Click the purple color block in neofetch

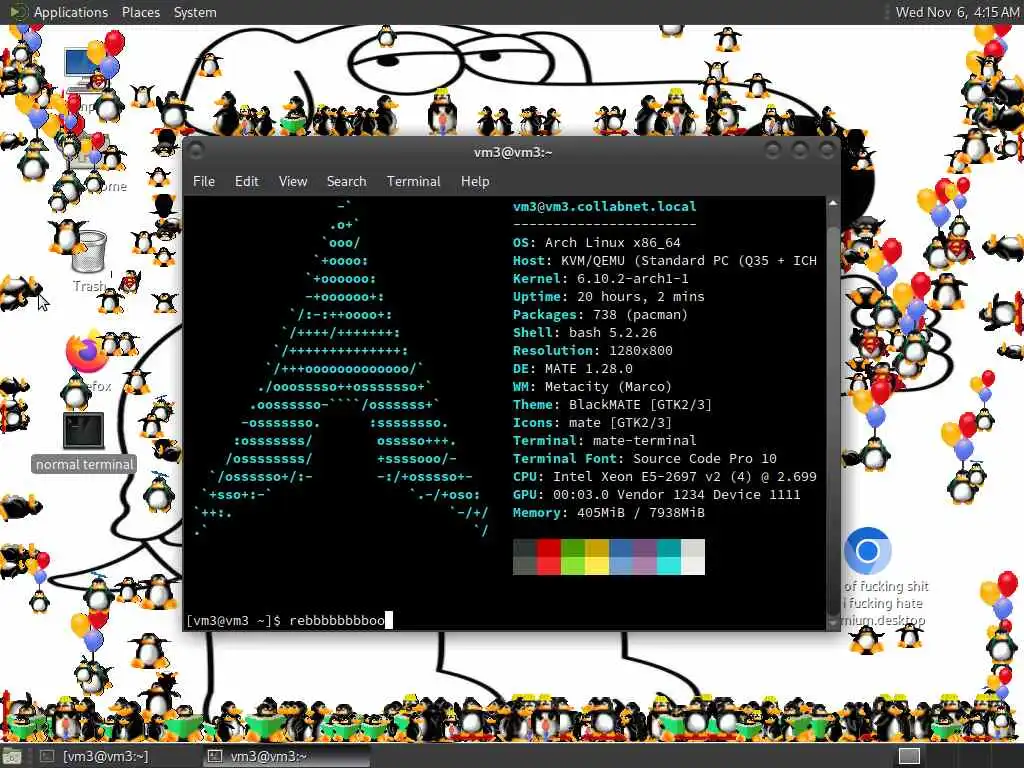645,557
